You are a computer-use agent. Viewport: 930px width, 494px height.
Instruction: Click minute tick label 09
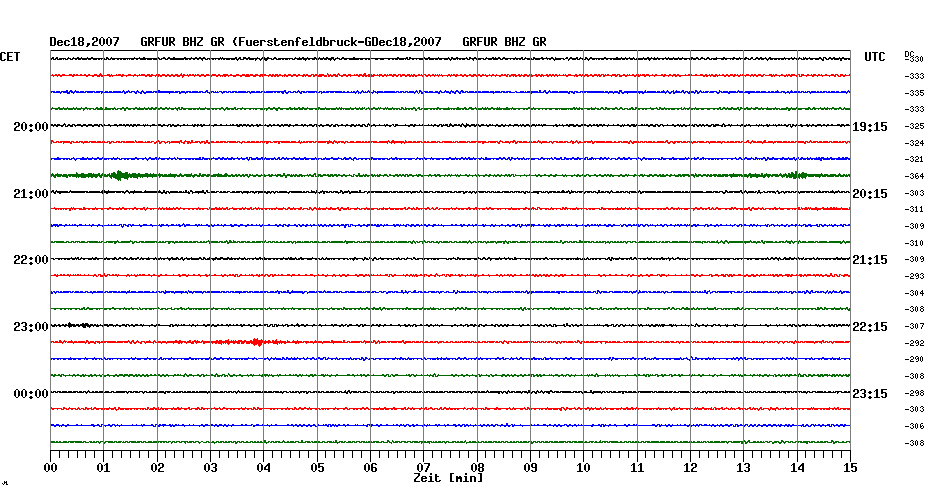(x=530, y=467)
